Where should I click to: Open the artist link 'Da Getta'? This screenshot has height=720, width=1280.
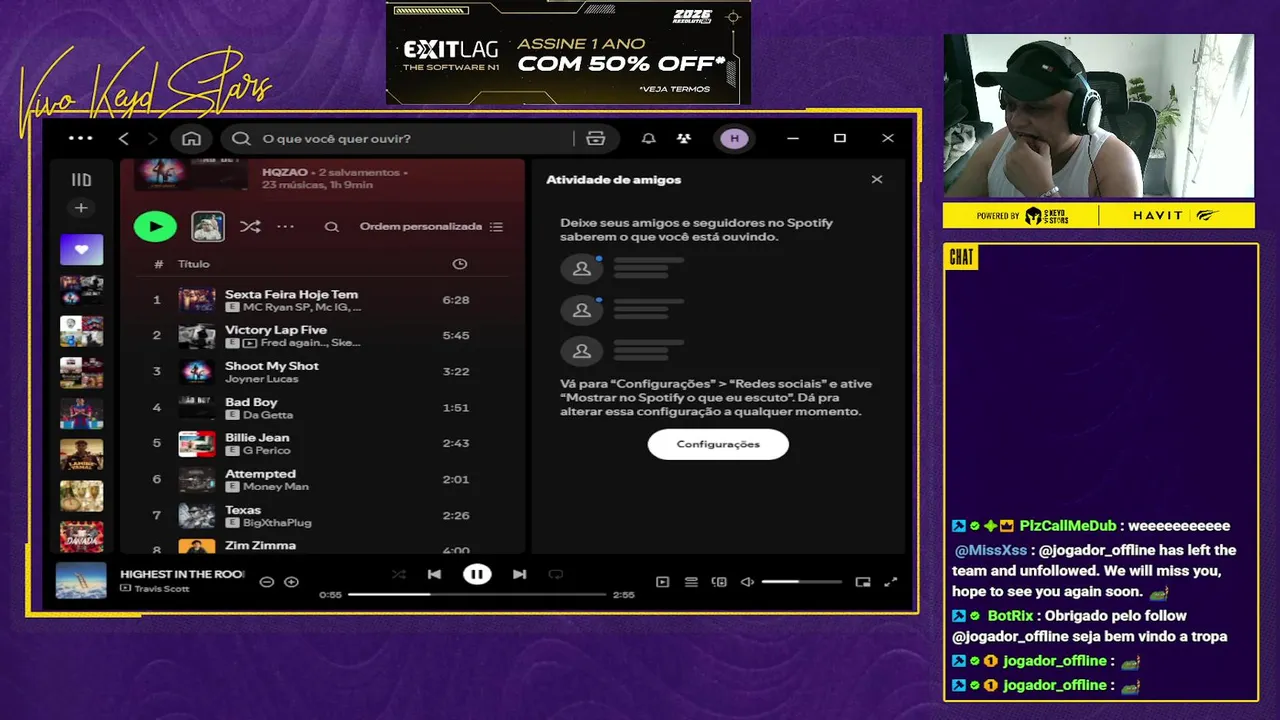click(x=268, y=415)
